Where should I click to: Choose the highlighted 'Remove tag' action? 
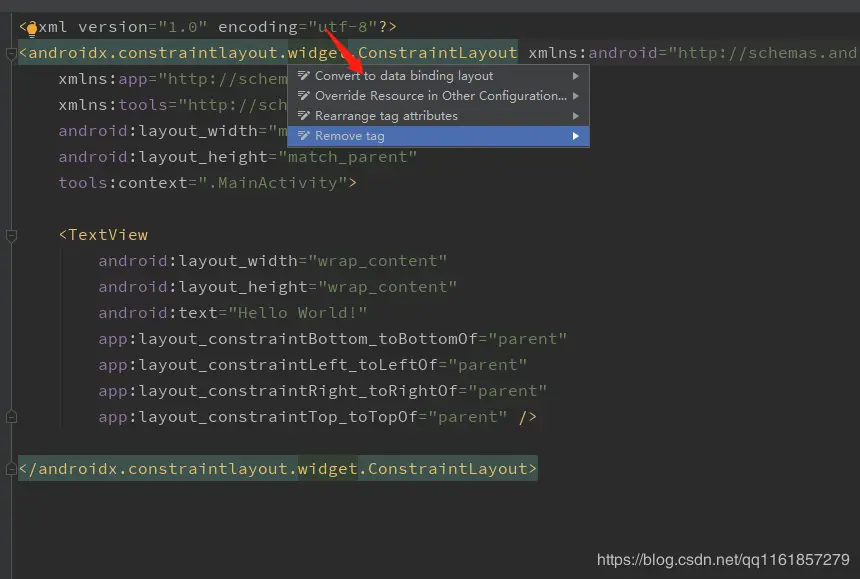tap(438, 136)
